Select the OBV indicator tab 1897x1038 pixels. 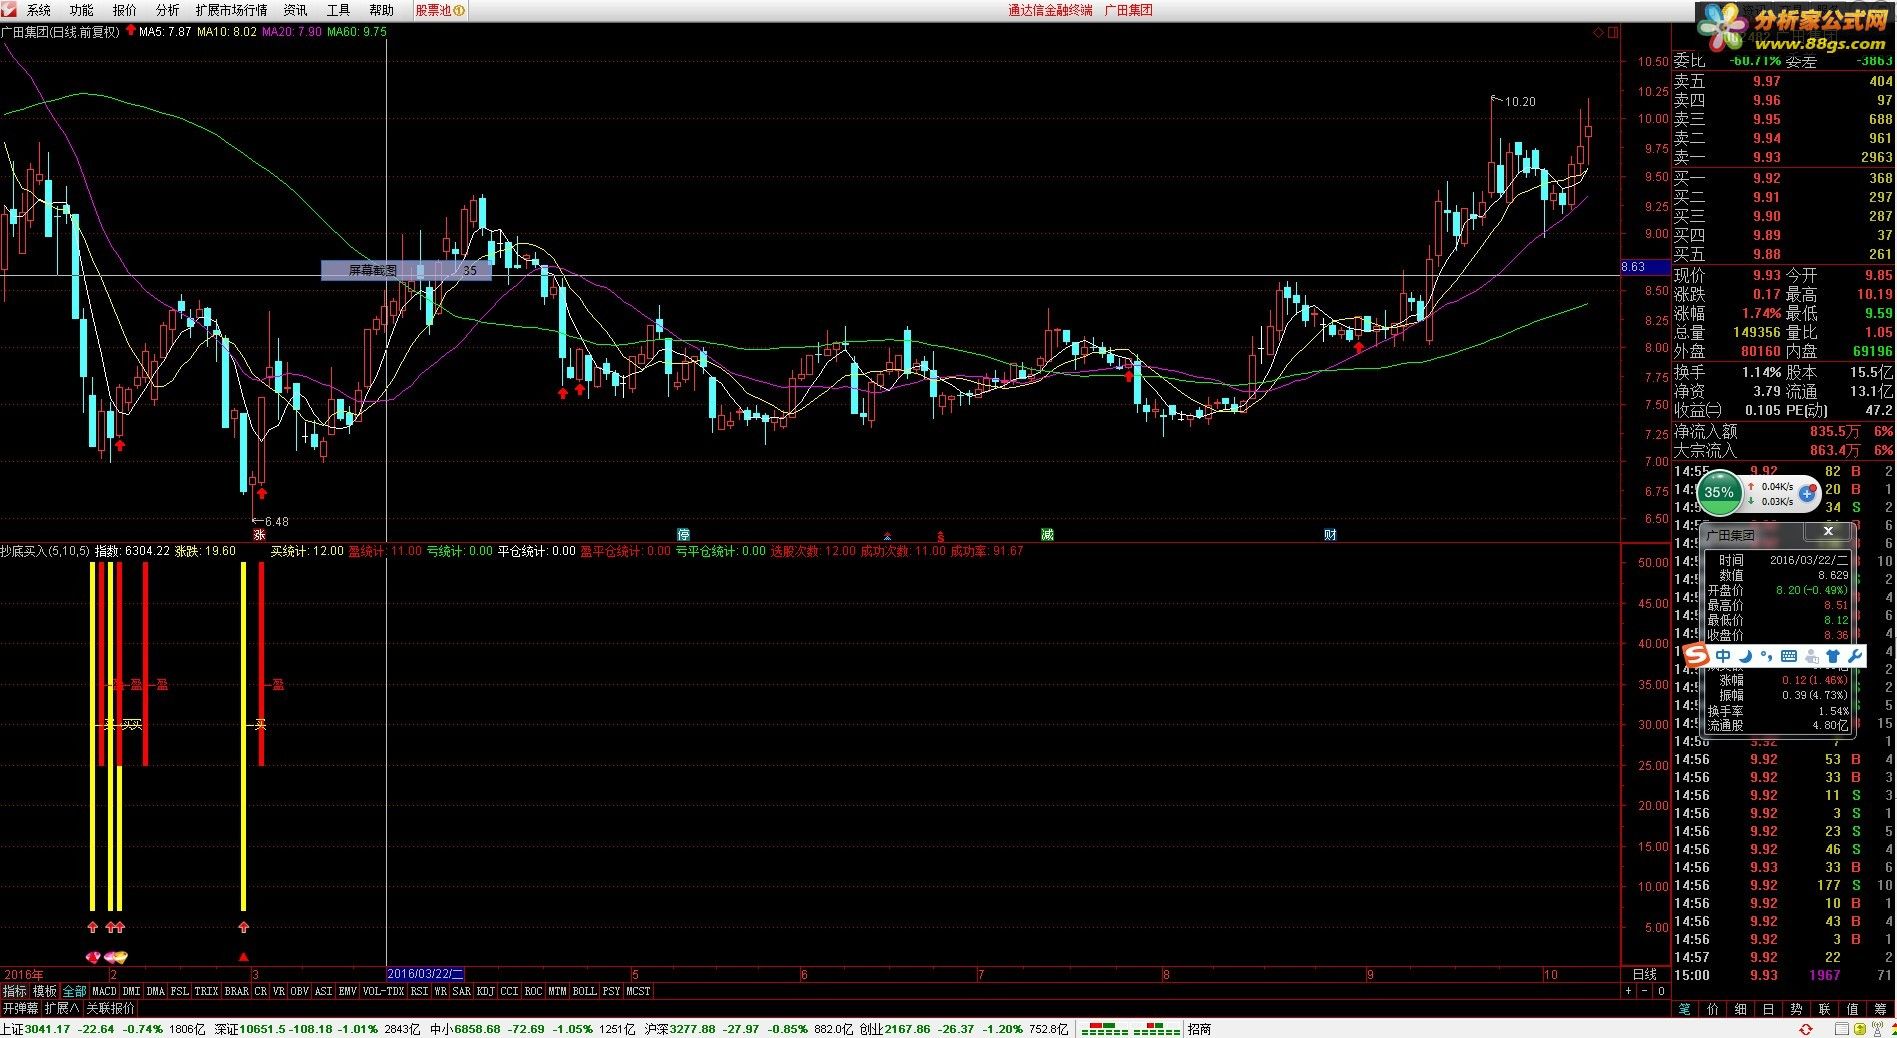pyautogui.click(x=299, y=991)
